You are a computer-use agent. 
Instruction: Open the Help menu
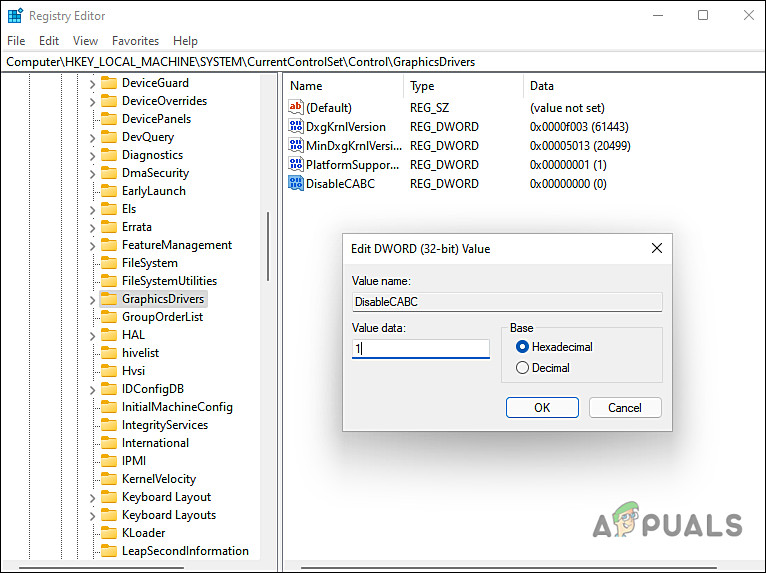[185, 41]
